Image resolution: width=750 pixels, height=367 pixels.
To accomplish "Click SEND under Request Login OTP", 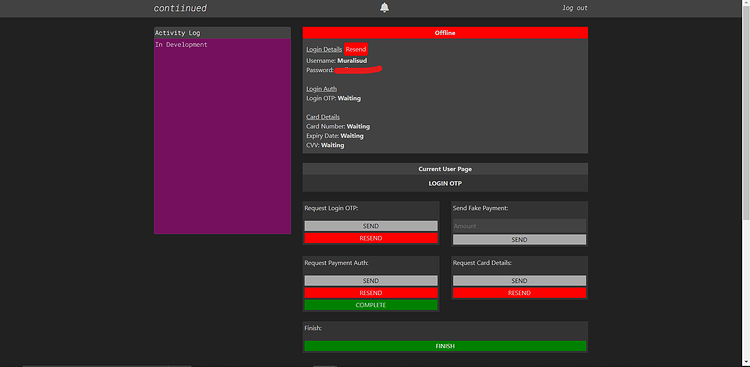I will (x=371, y=226).
